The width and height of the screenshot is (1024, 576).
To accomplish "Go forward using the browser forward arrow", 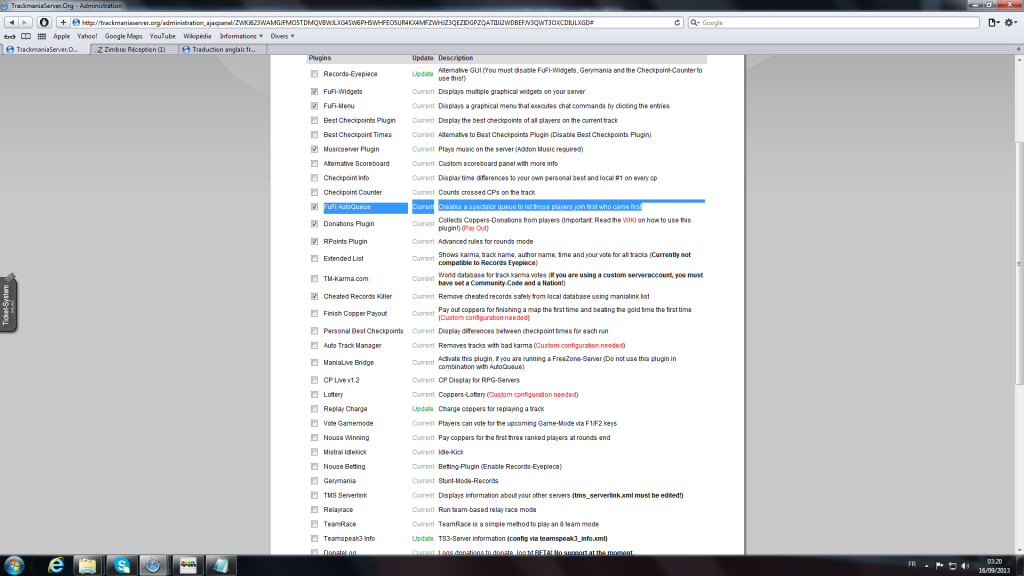I will (24, 22).
